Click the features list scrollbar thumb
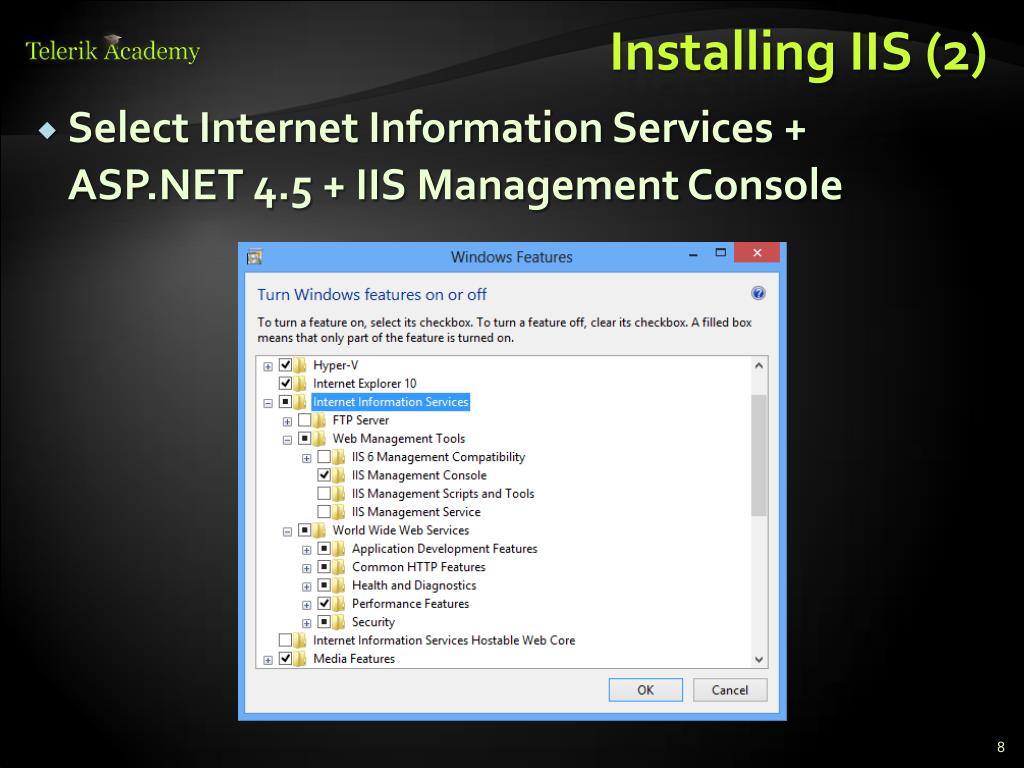This screenshot has height=768, width=1024. tap(759, 455)
